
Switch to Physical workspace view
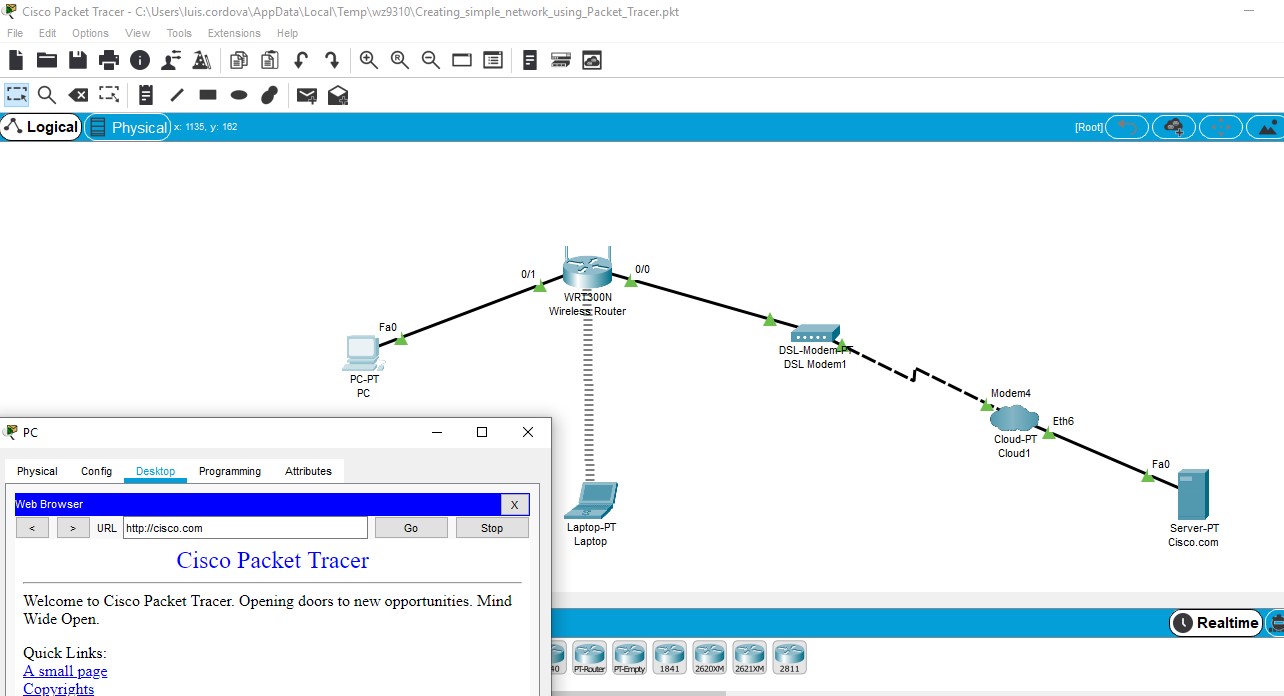128,127
